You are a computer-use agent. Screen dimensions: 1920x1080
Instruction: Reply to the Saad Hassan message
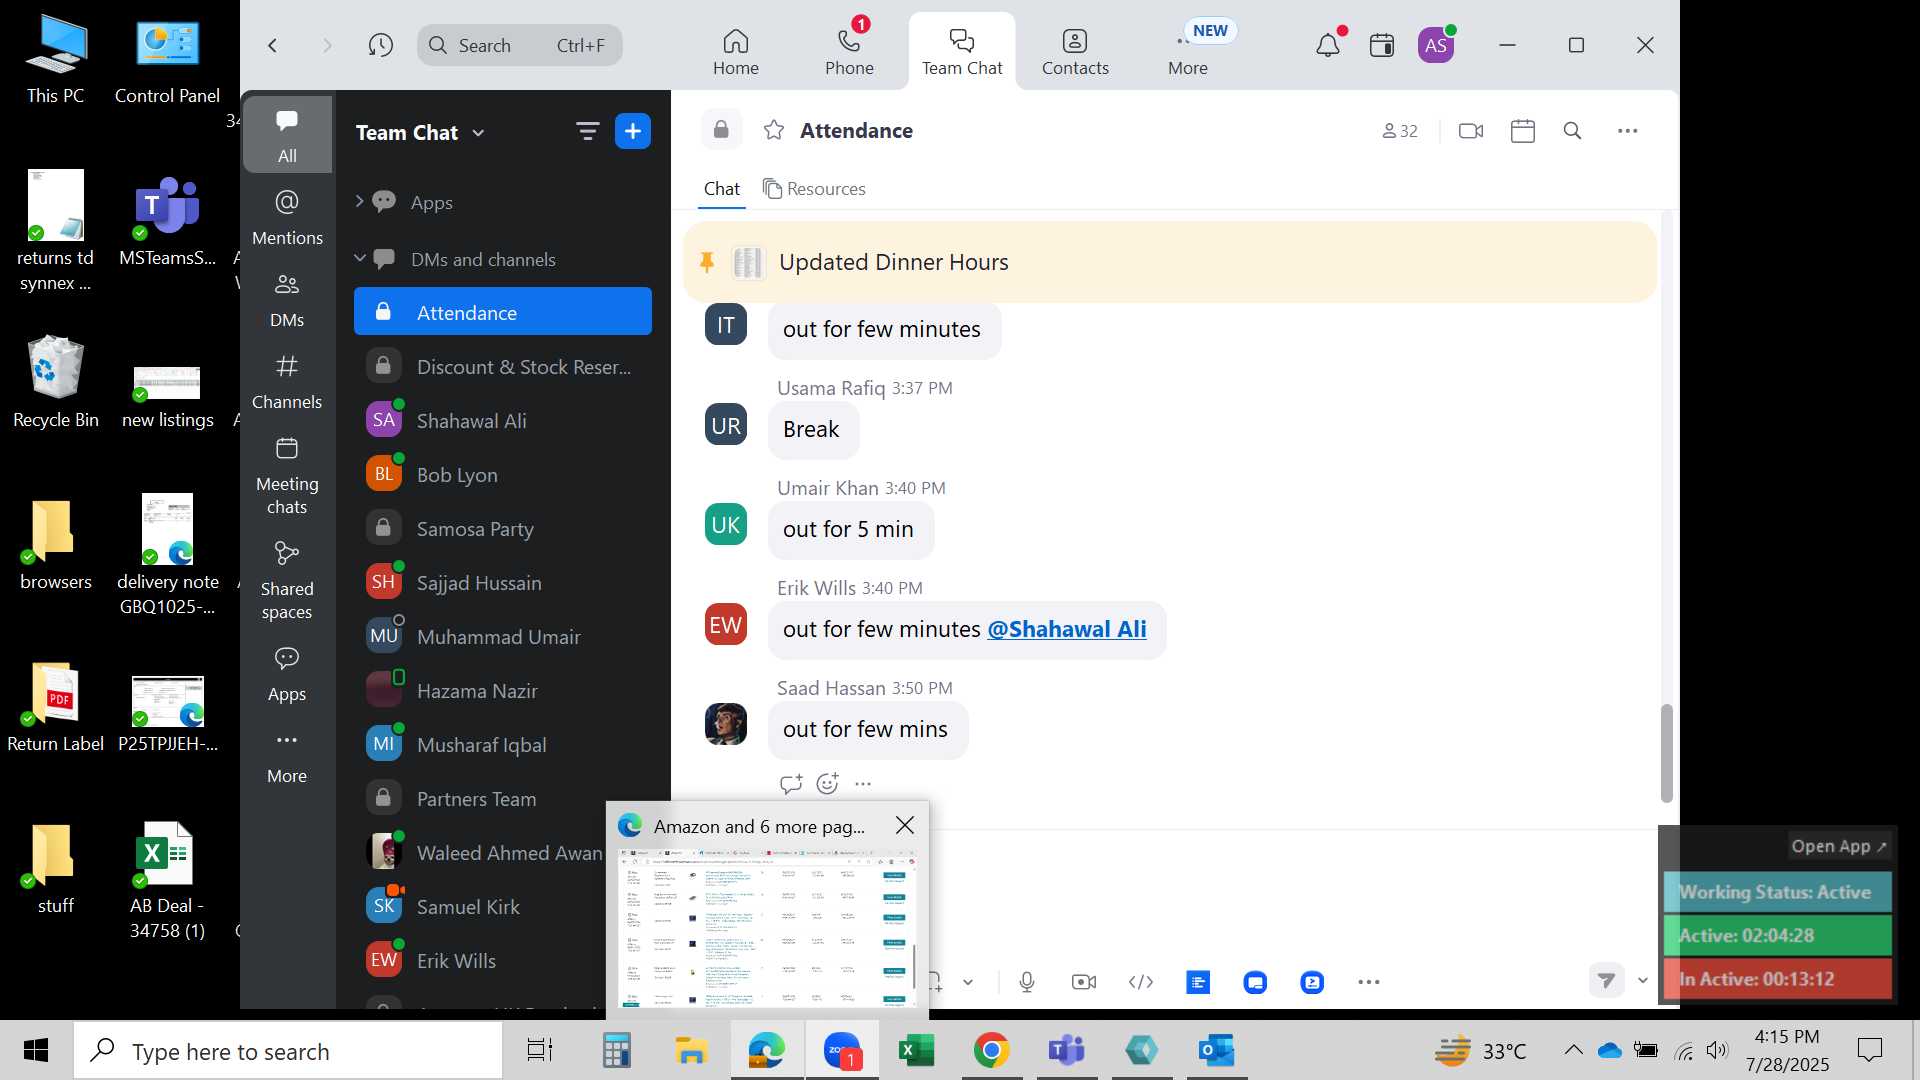click(x=791, y=784)
